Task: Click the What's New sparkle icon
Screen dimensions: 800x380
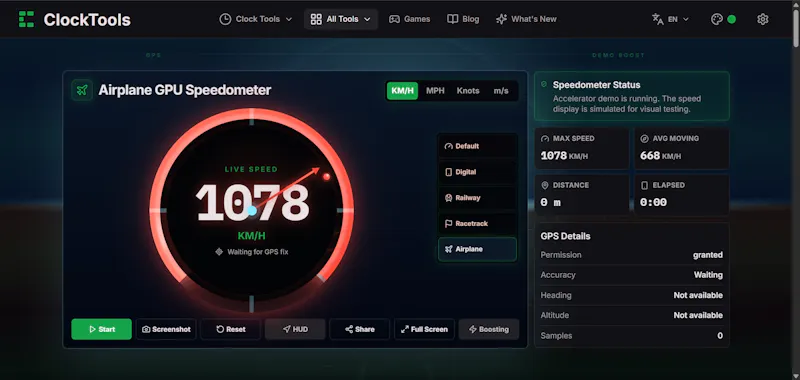Action: [502, 19]
